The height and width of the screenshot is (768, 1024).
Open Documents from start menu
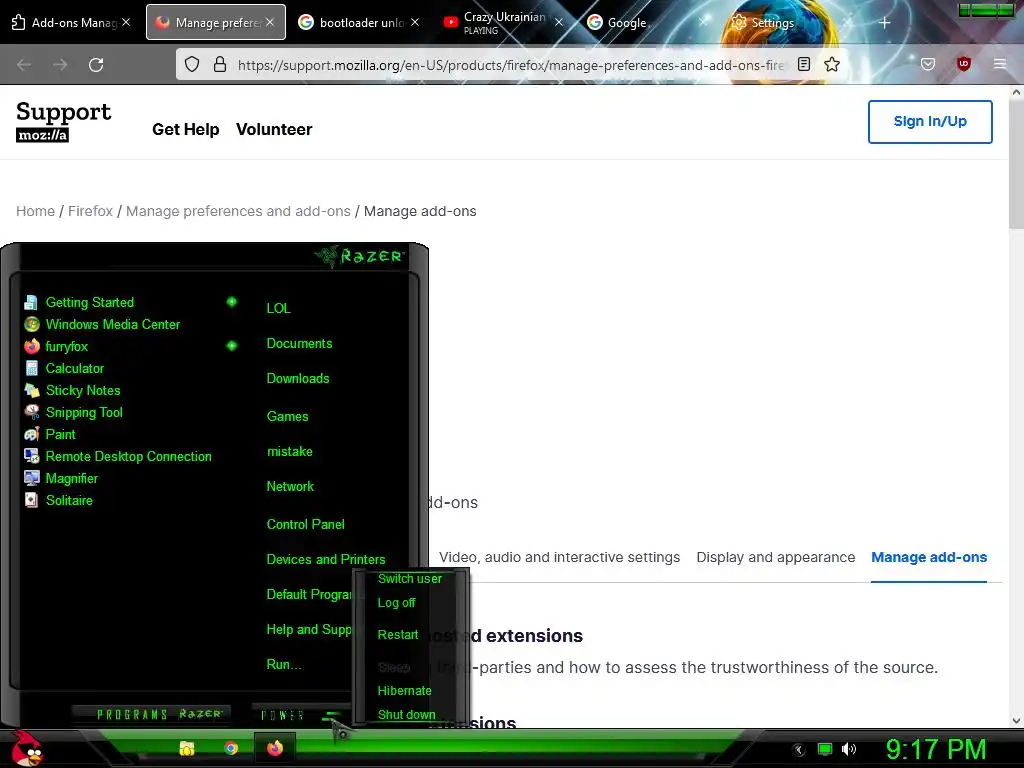299,344
